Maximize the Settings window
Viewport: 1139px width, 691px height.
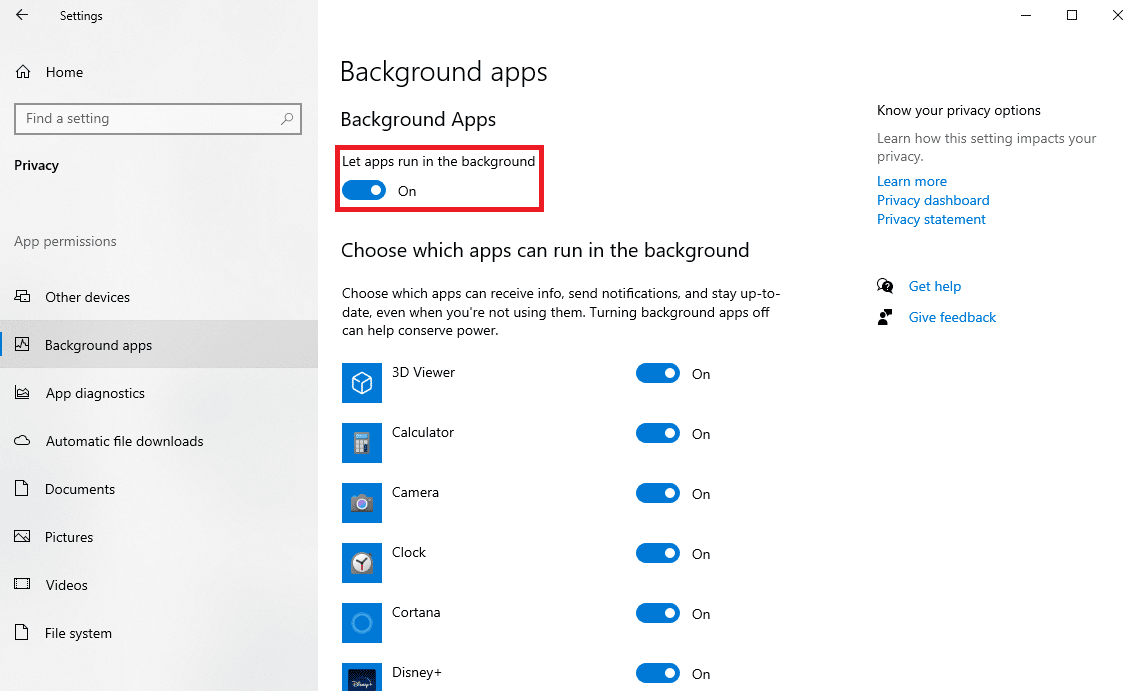tap(1071, 15)
